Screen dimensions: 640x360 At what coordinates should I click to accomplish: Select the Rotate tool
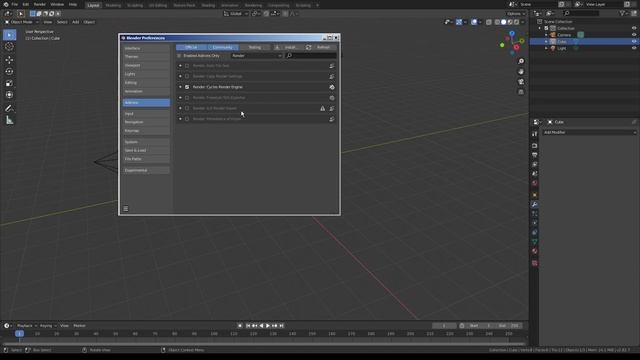pyautogui.click(x=9, y=71)
